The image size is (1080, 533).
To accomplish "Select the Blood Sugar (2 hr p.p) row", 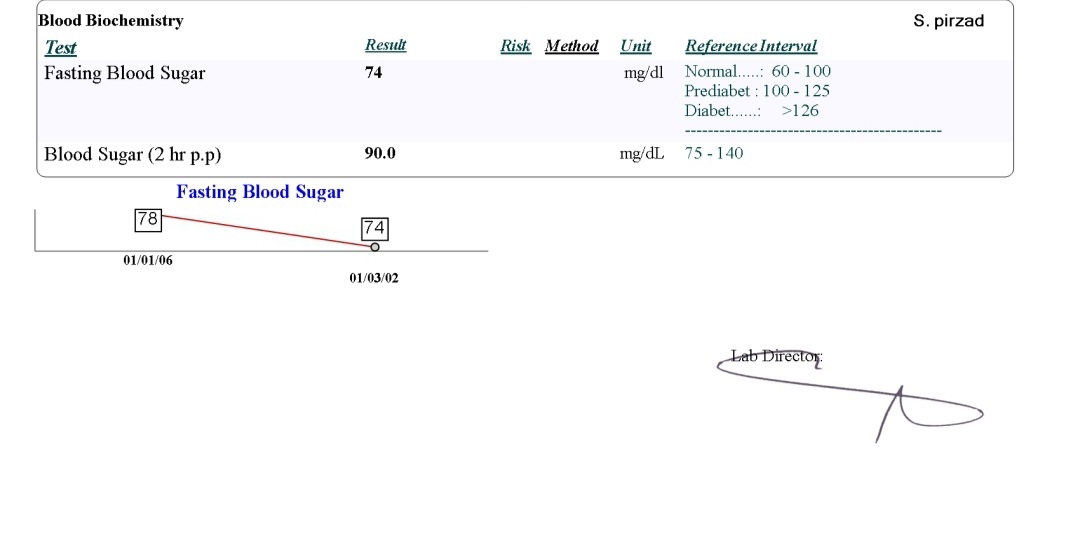I will click(x=525, y=154).
